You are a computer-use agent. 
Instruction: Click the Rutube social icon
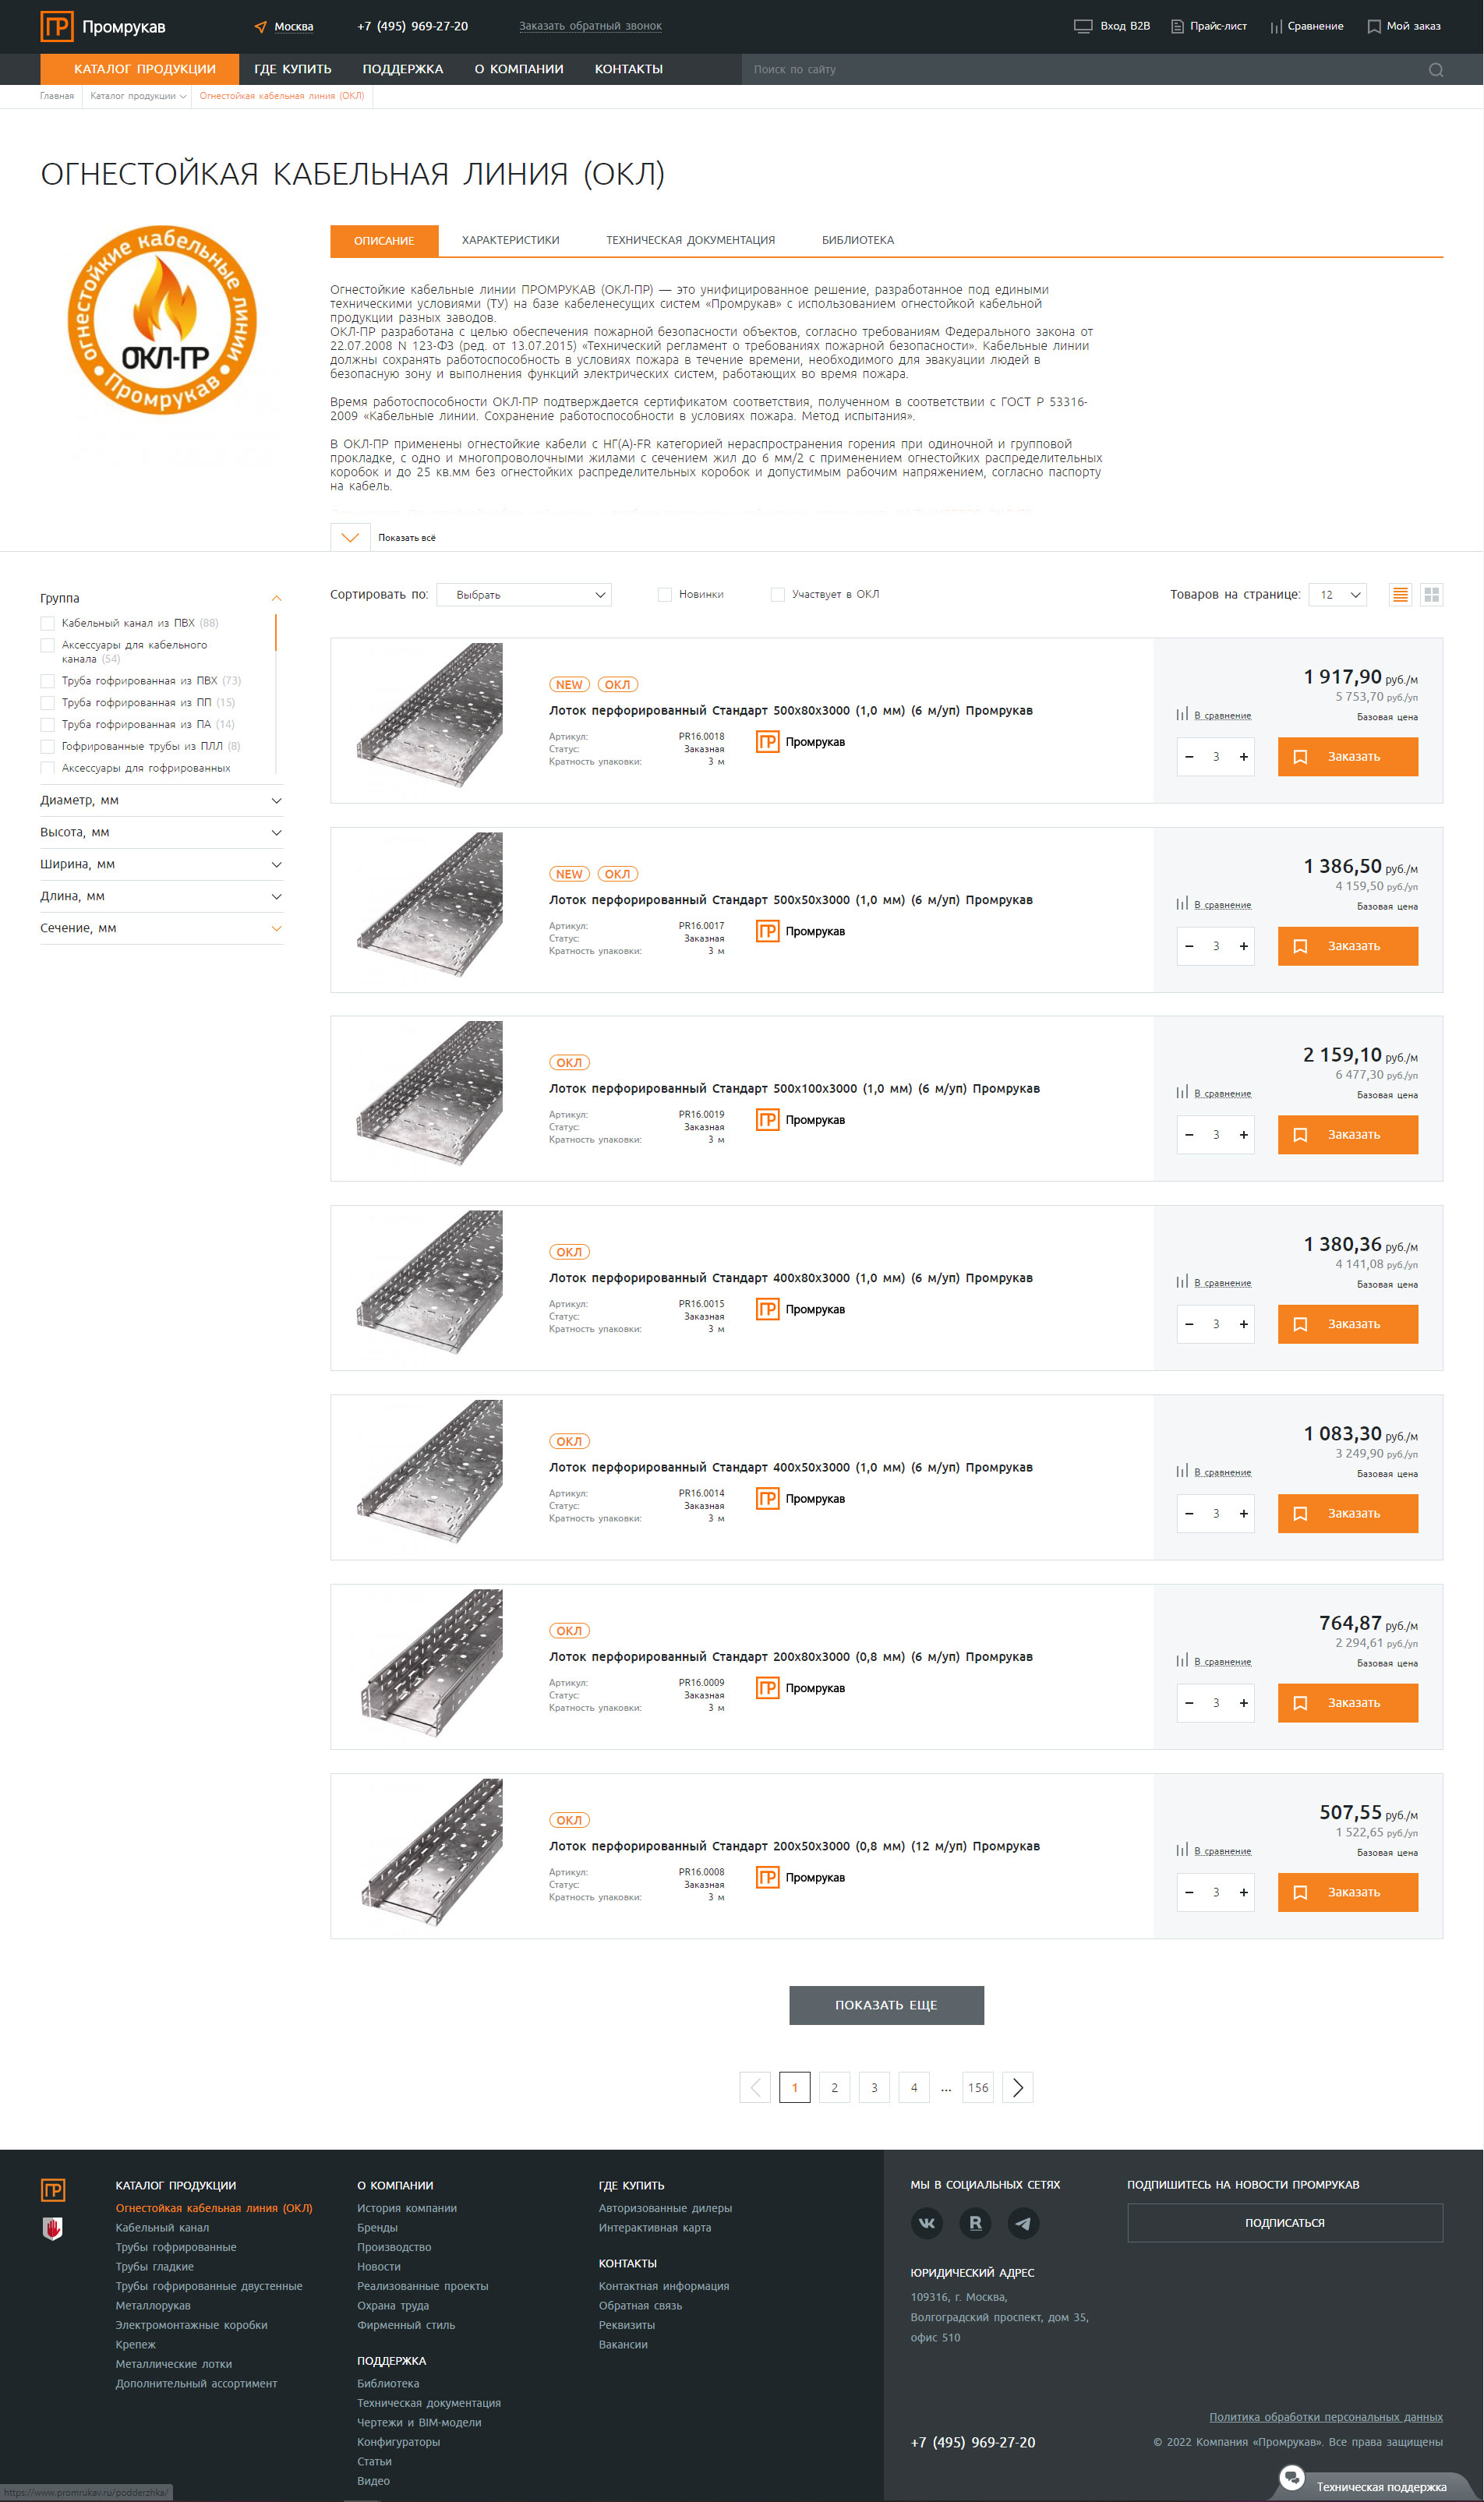(x=975, y=2222)
